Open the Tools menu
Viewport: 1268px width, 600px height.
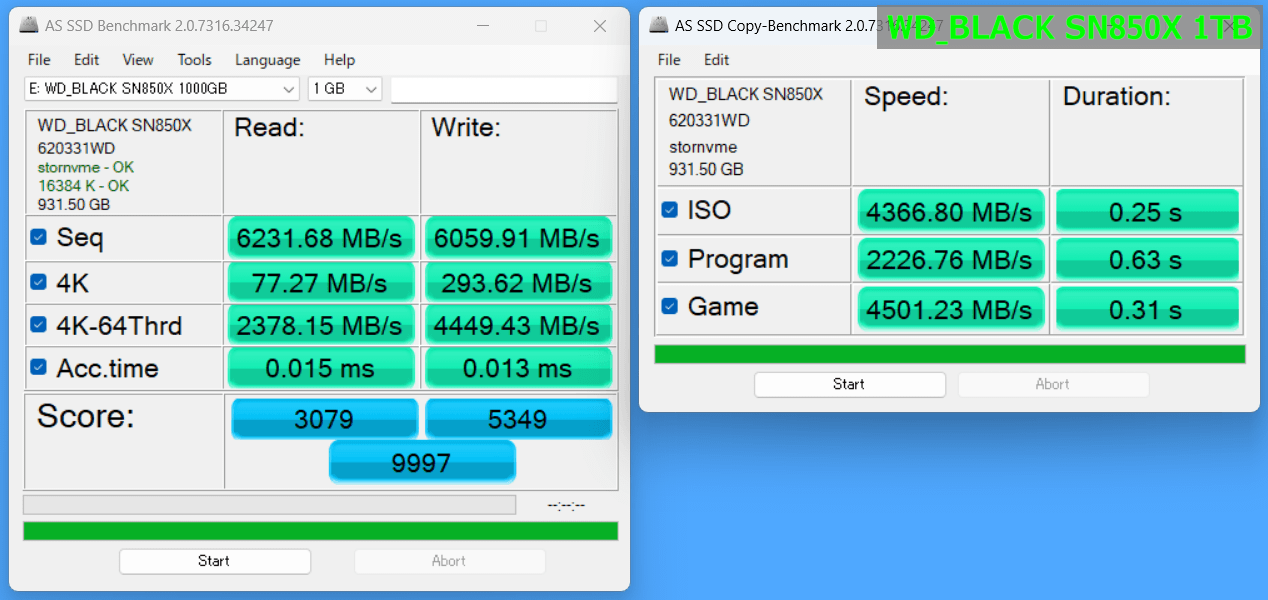(x=195, y=60)
